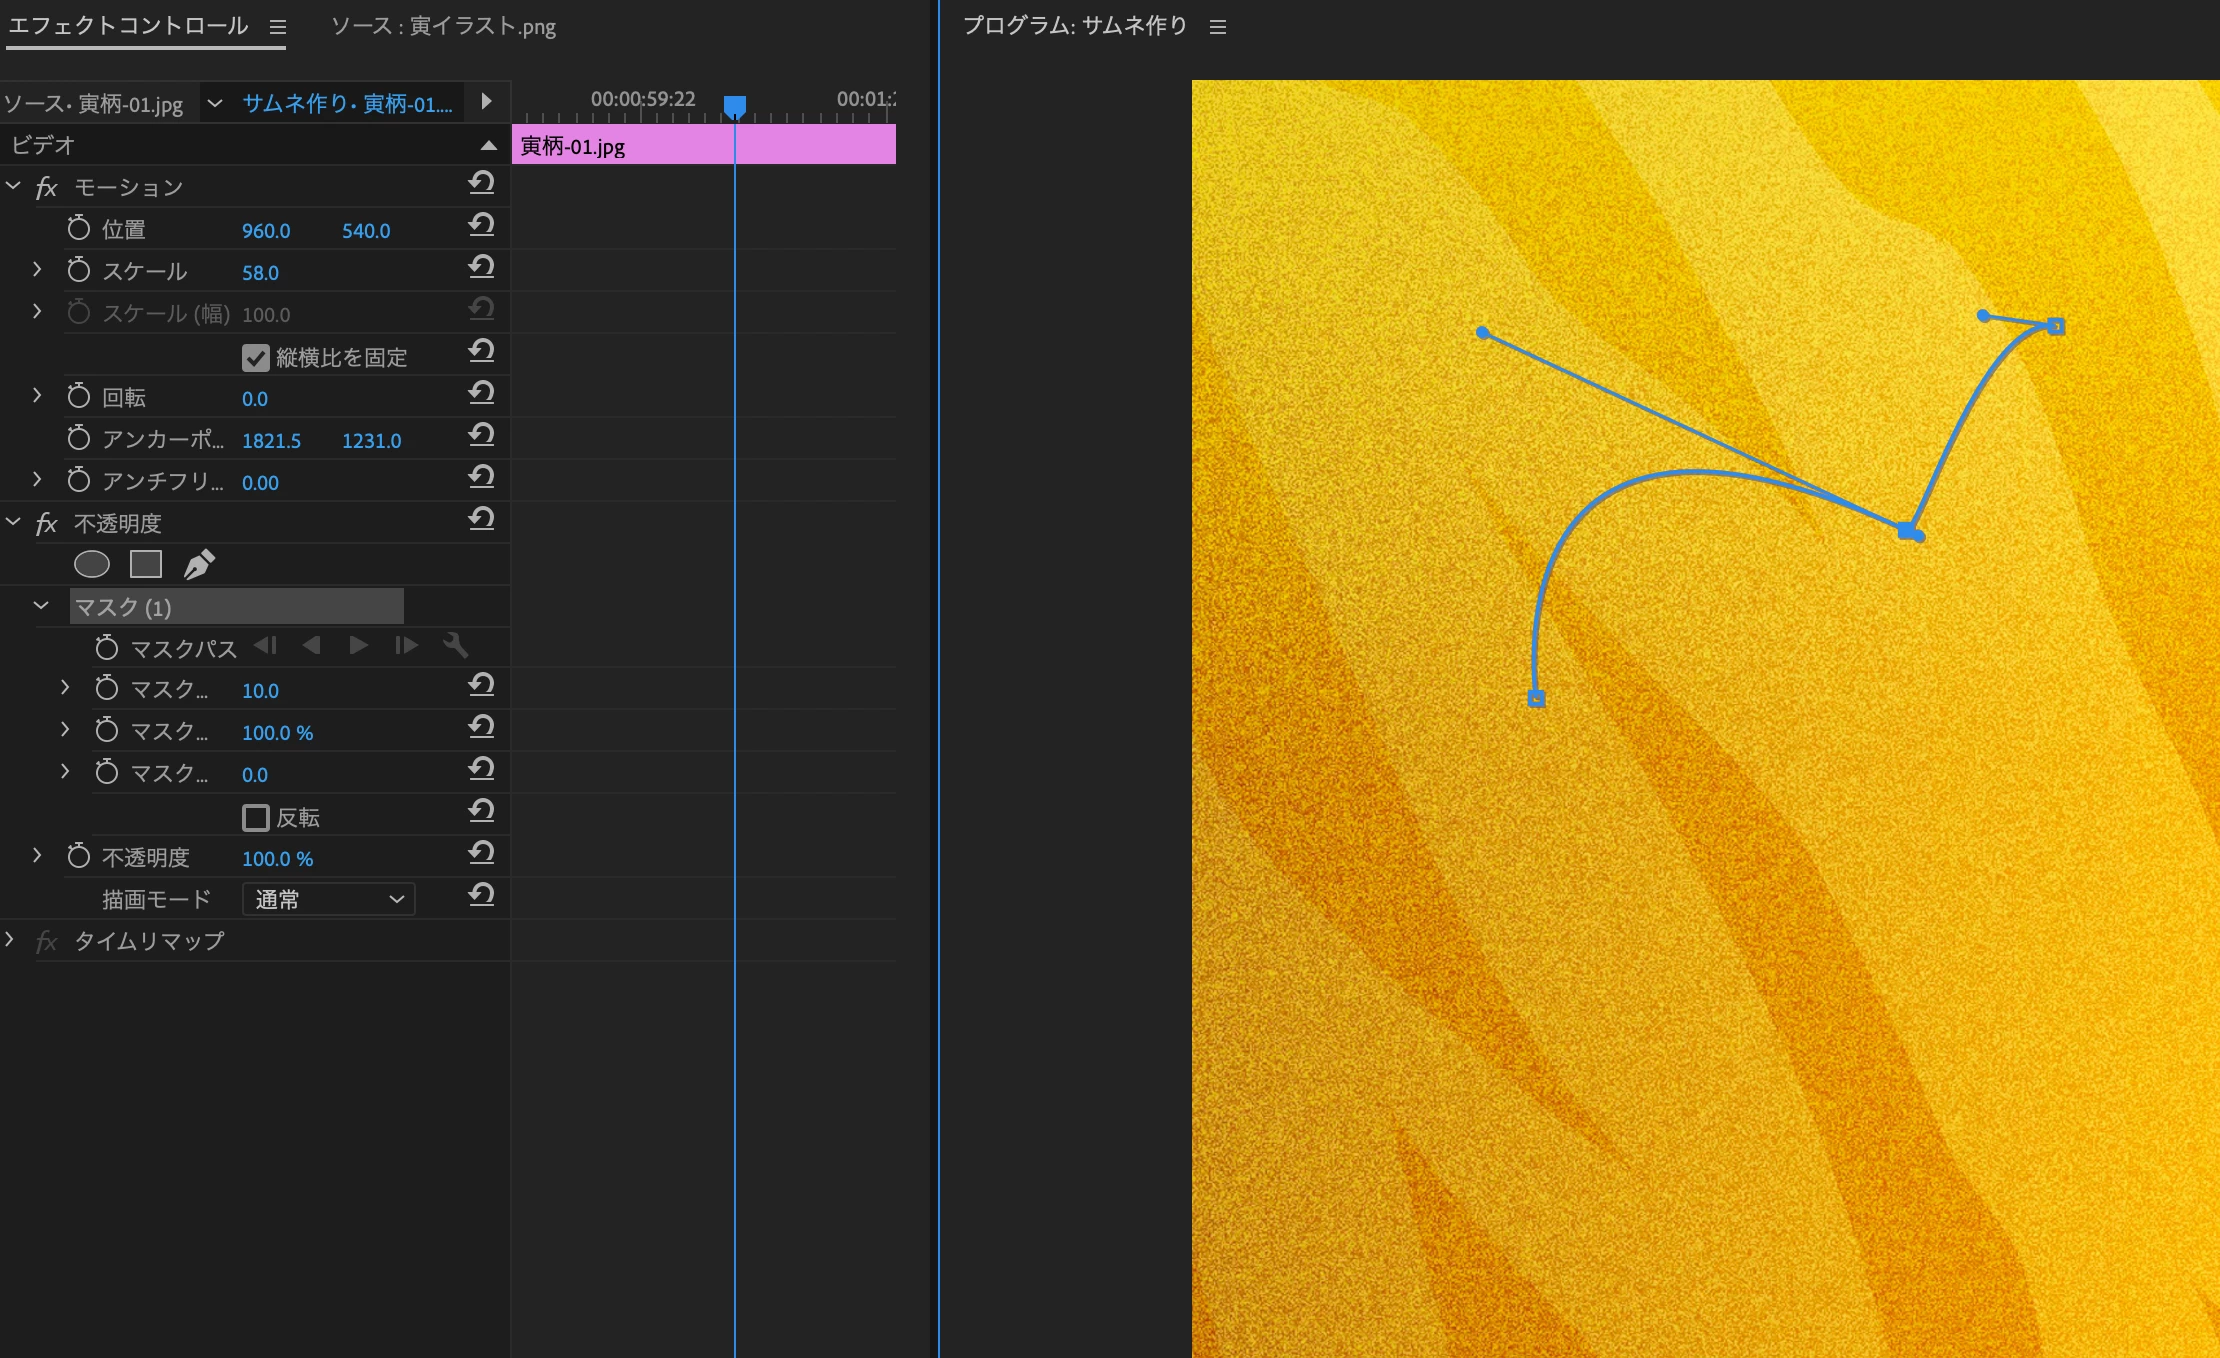Select the 4-point rectangle mask tool

(146, 565)
